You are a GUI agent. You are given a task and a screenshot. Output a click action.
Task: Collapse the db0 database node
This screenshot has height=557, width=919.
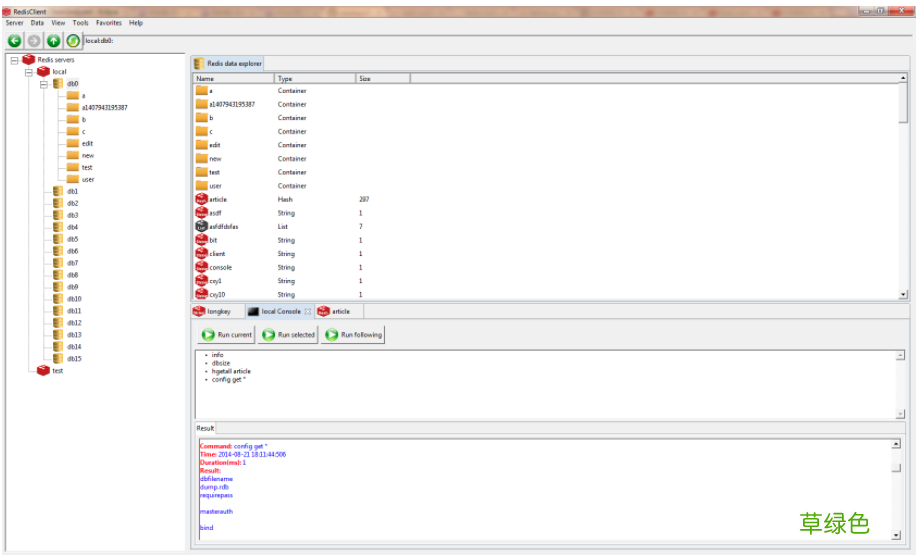[x=44, y=84]
